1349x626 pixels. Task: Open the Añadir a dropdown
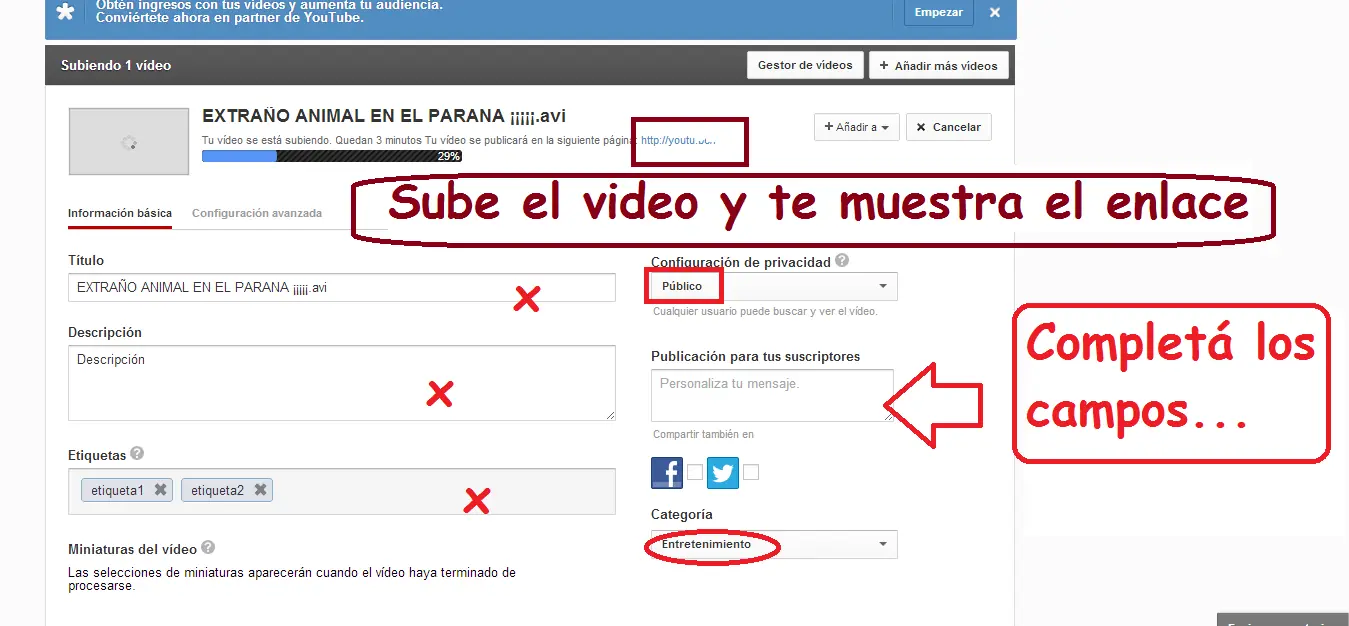pos(857,127)
